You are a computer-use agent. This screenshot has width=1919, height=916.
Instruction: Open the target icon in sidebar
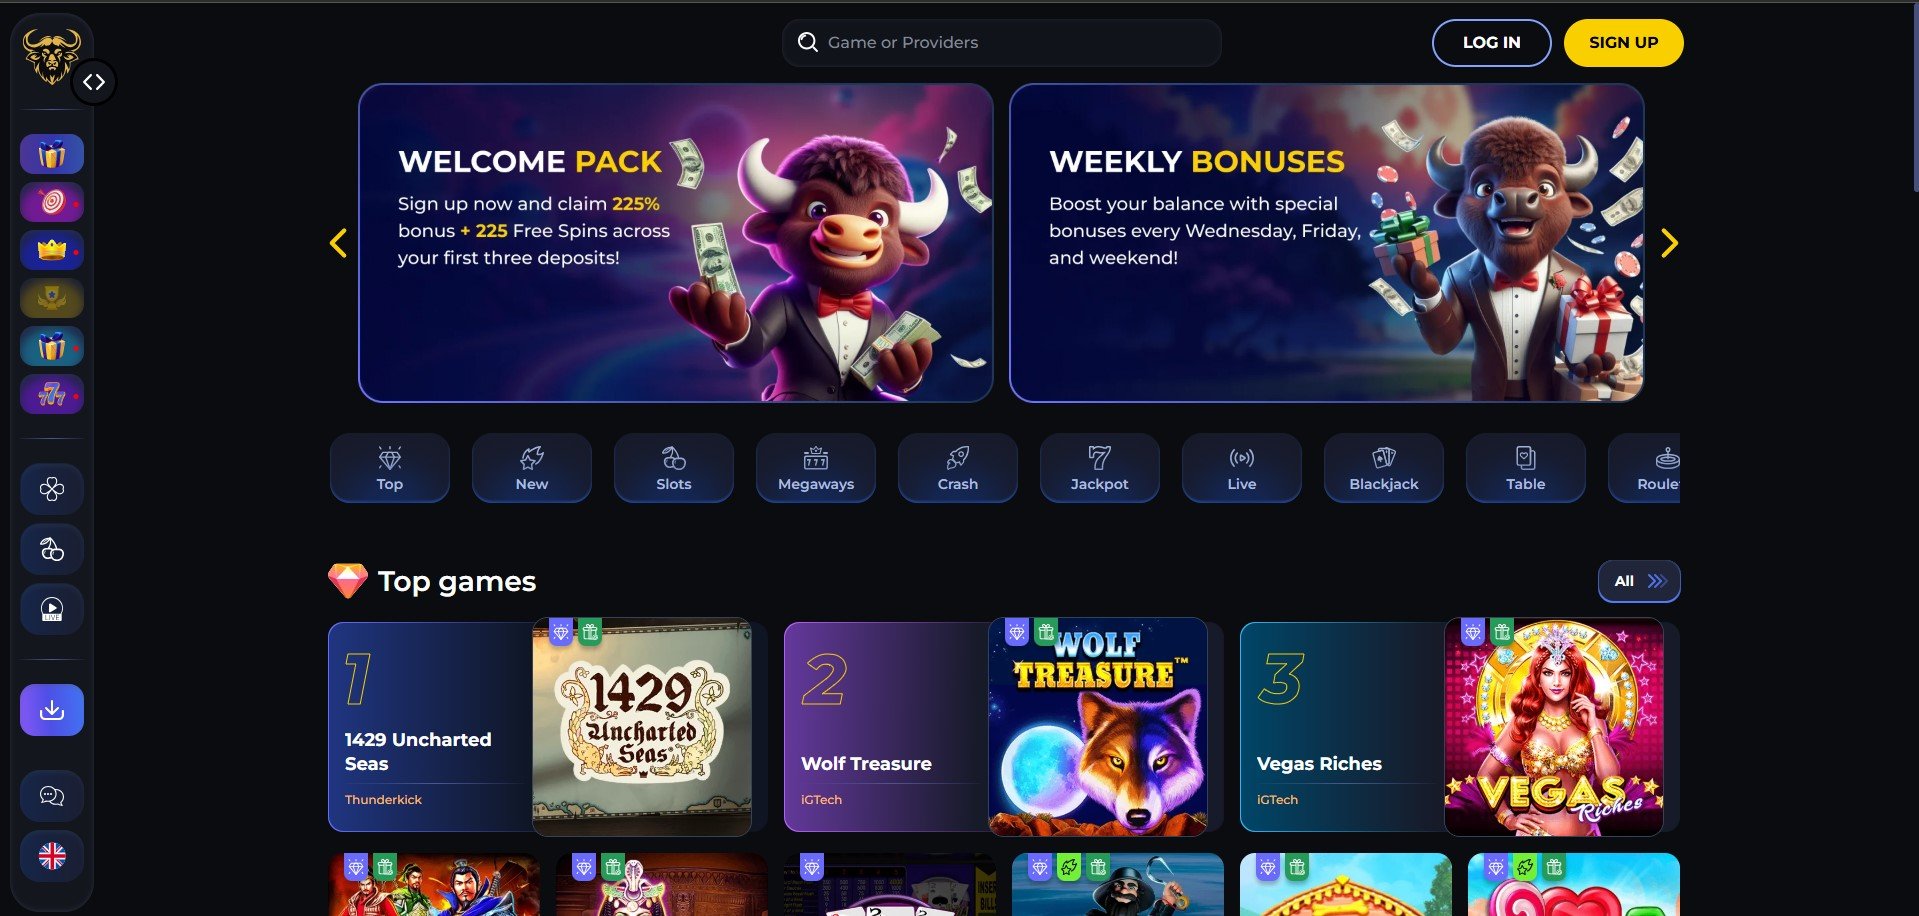(x=52, y=202)
